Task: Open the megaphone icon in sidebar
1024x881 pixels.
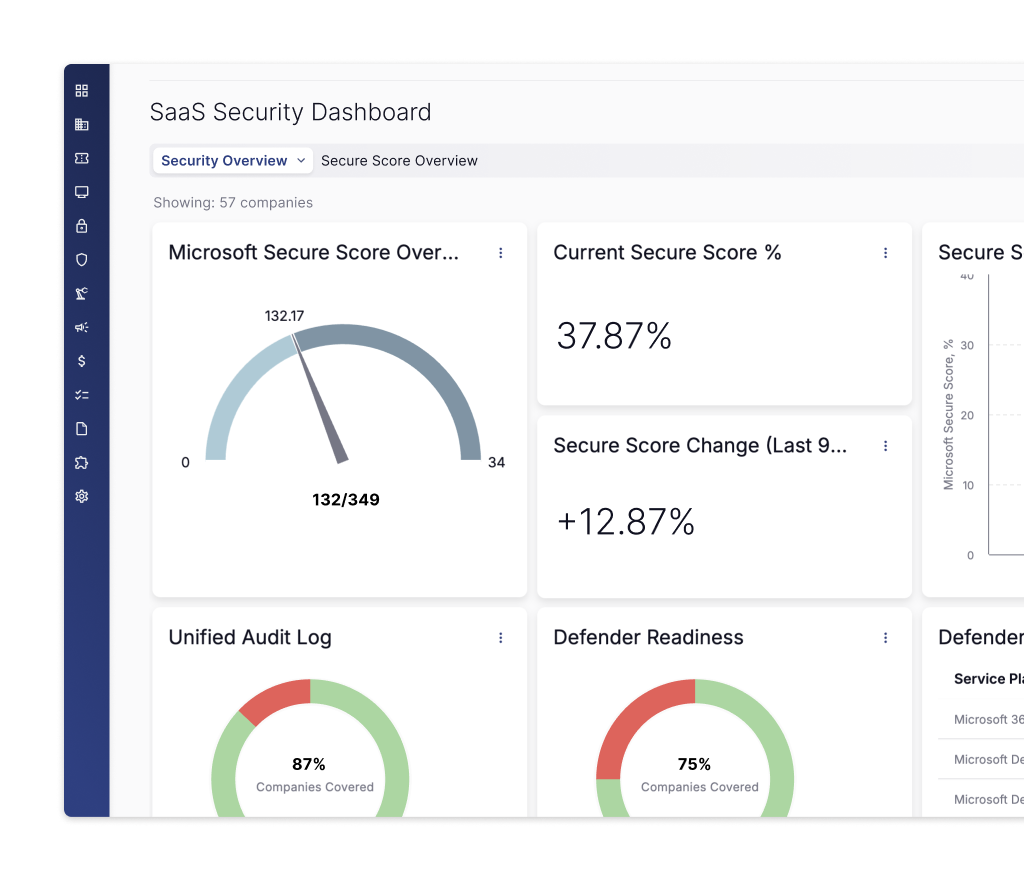Action: 82,327
